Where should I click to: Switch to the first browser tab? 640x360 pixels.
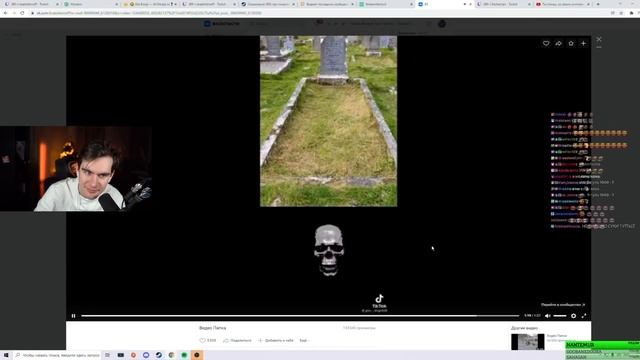(31, 4)
